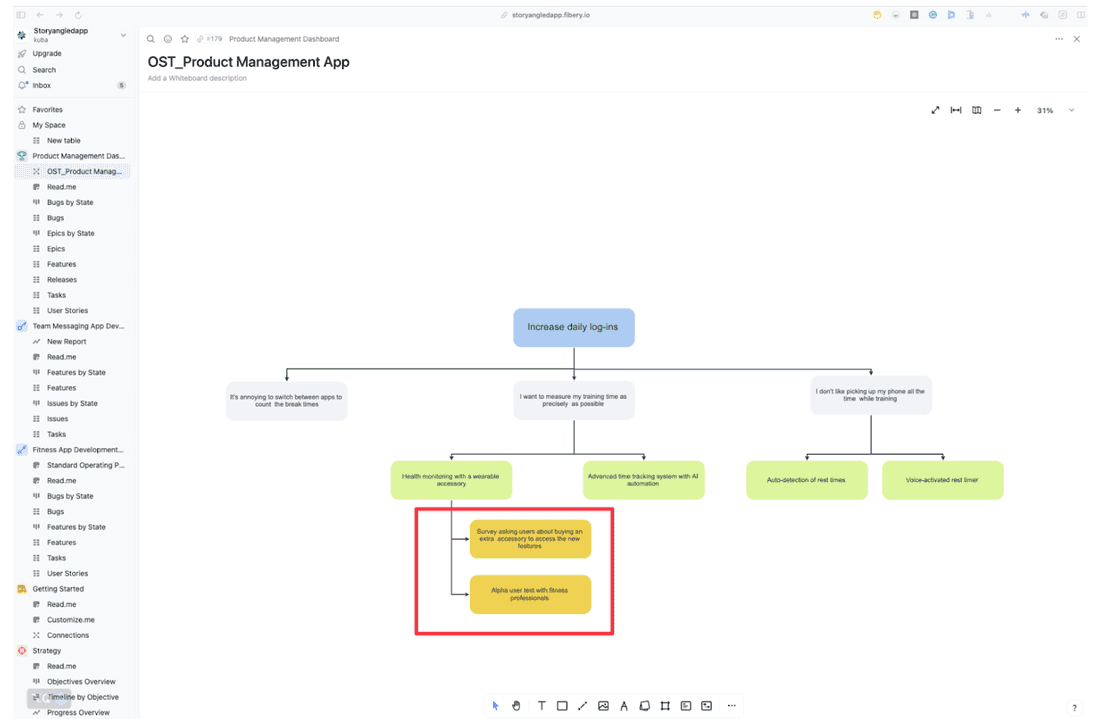The height and width of the screenshot is (719, 1100).
Task: Open Objectives Overview under Strategy
Action: [x=81, y=682]
